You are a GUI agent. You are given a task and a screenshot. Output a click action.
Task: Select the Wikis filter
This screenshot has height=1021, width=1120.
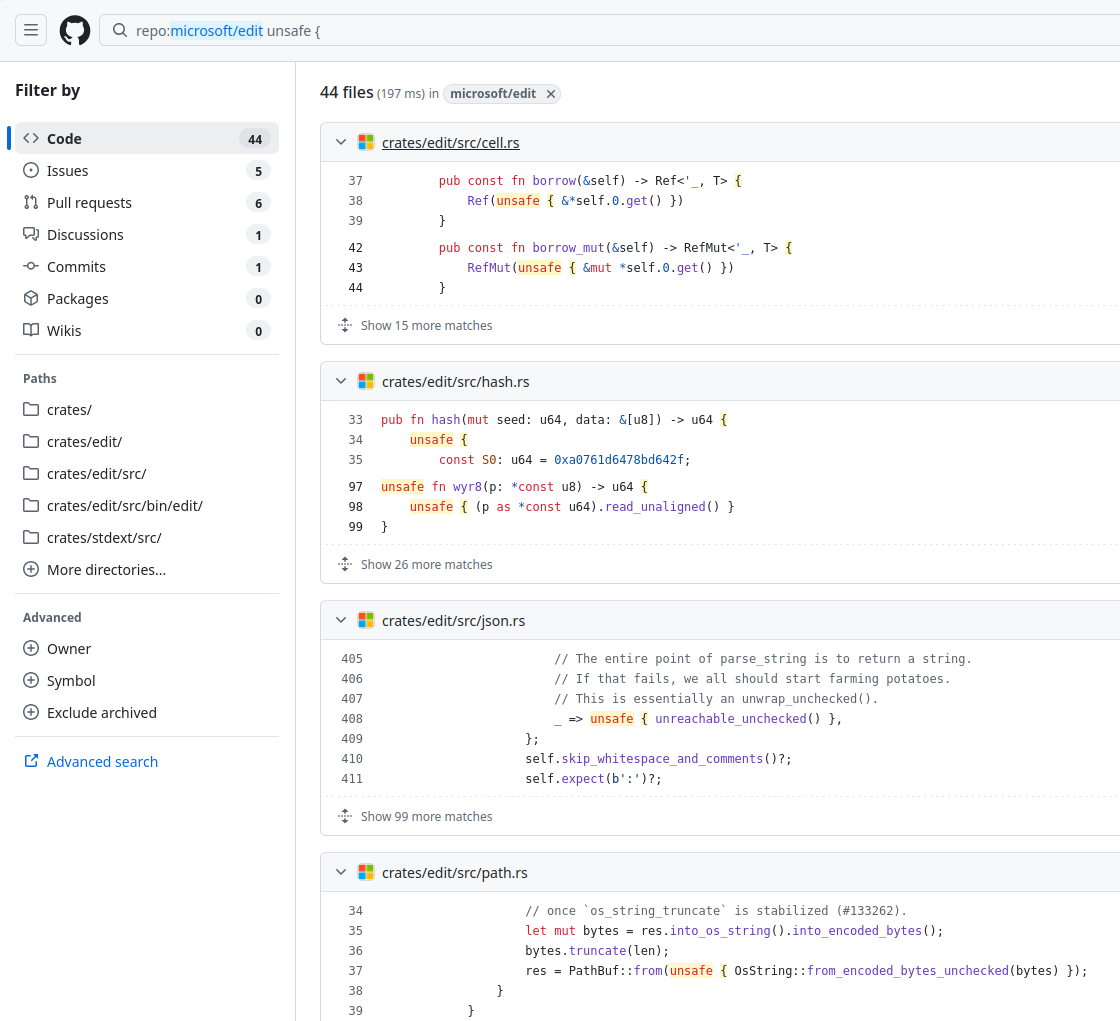click(x=146, y=331)
